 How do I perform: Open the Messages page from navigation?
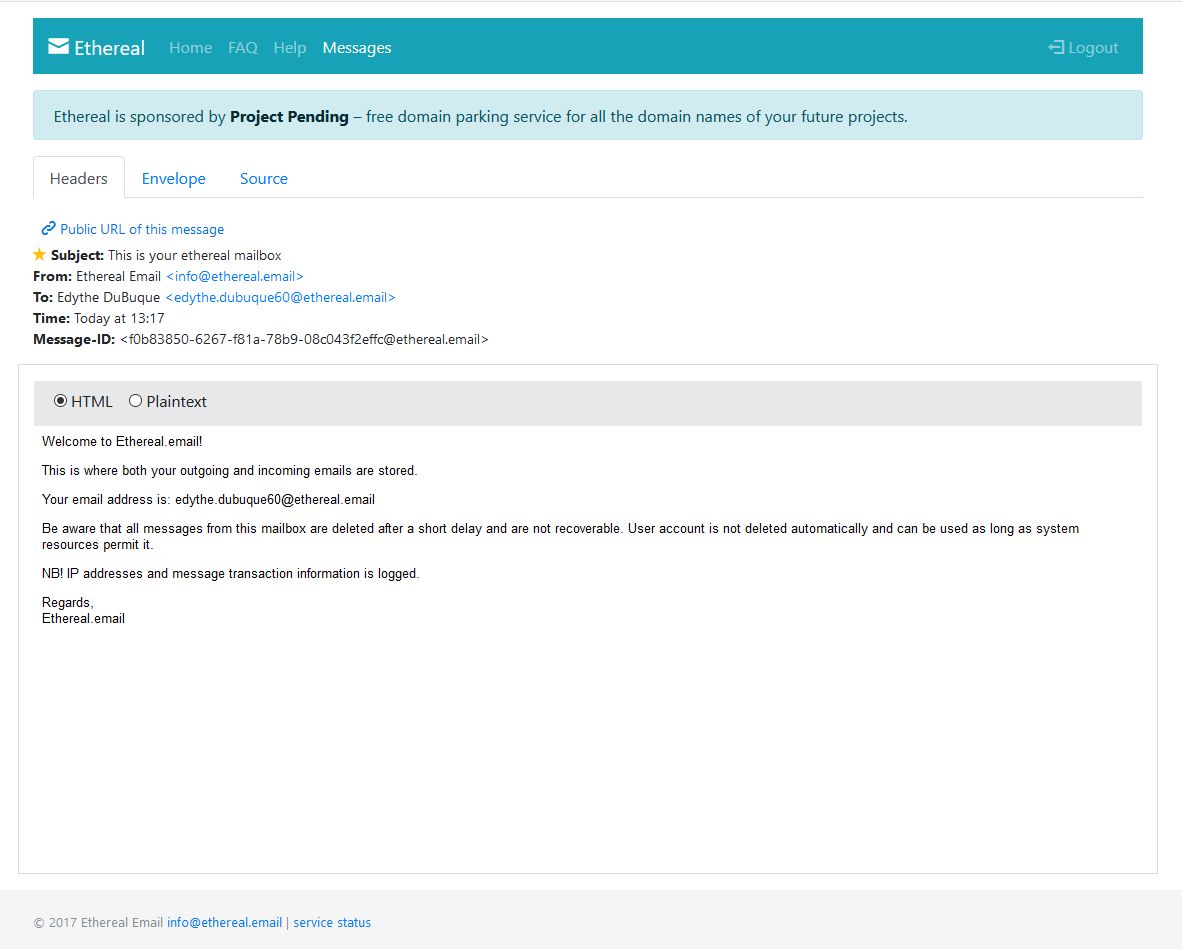pyautogui.click(x=357, y=47)
